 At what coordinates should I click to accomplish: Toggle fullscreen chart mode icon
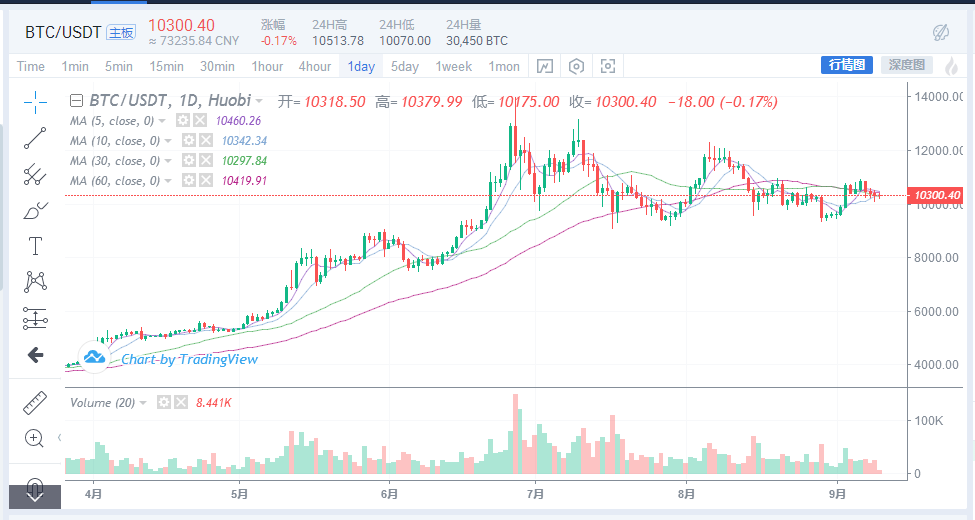click(608, 66)
